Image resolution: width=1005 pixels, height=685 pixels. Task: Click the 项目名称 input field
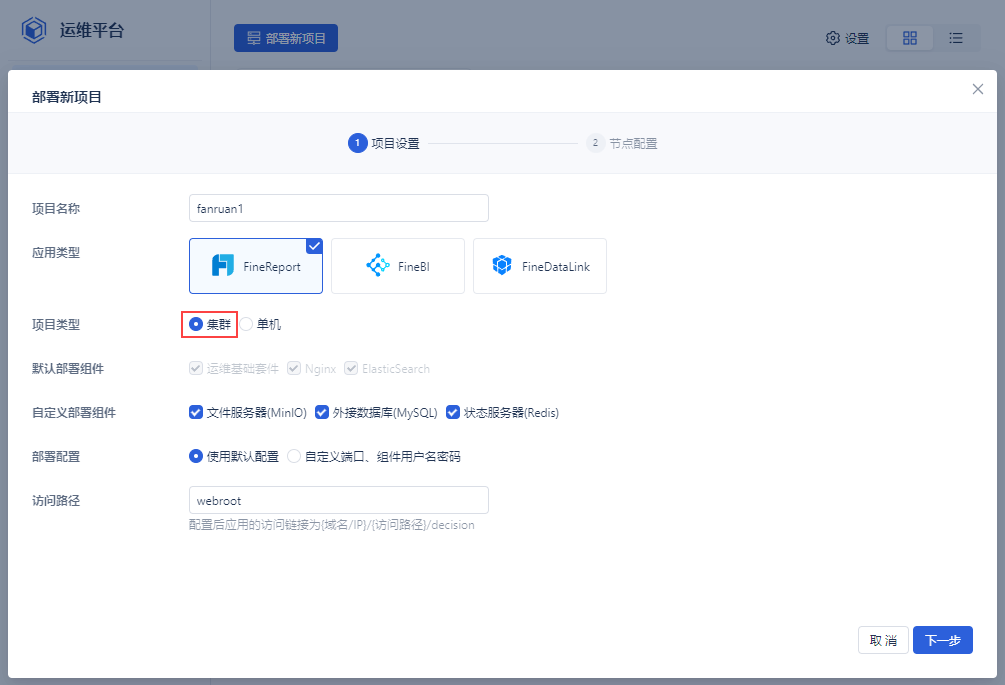[x=338, y=208]
